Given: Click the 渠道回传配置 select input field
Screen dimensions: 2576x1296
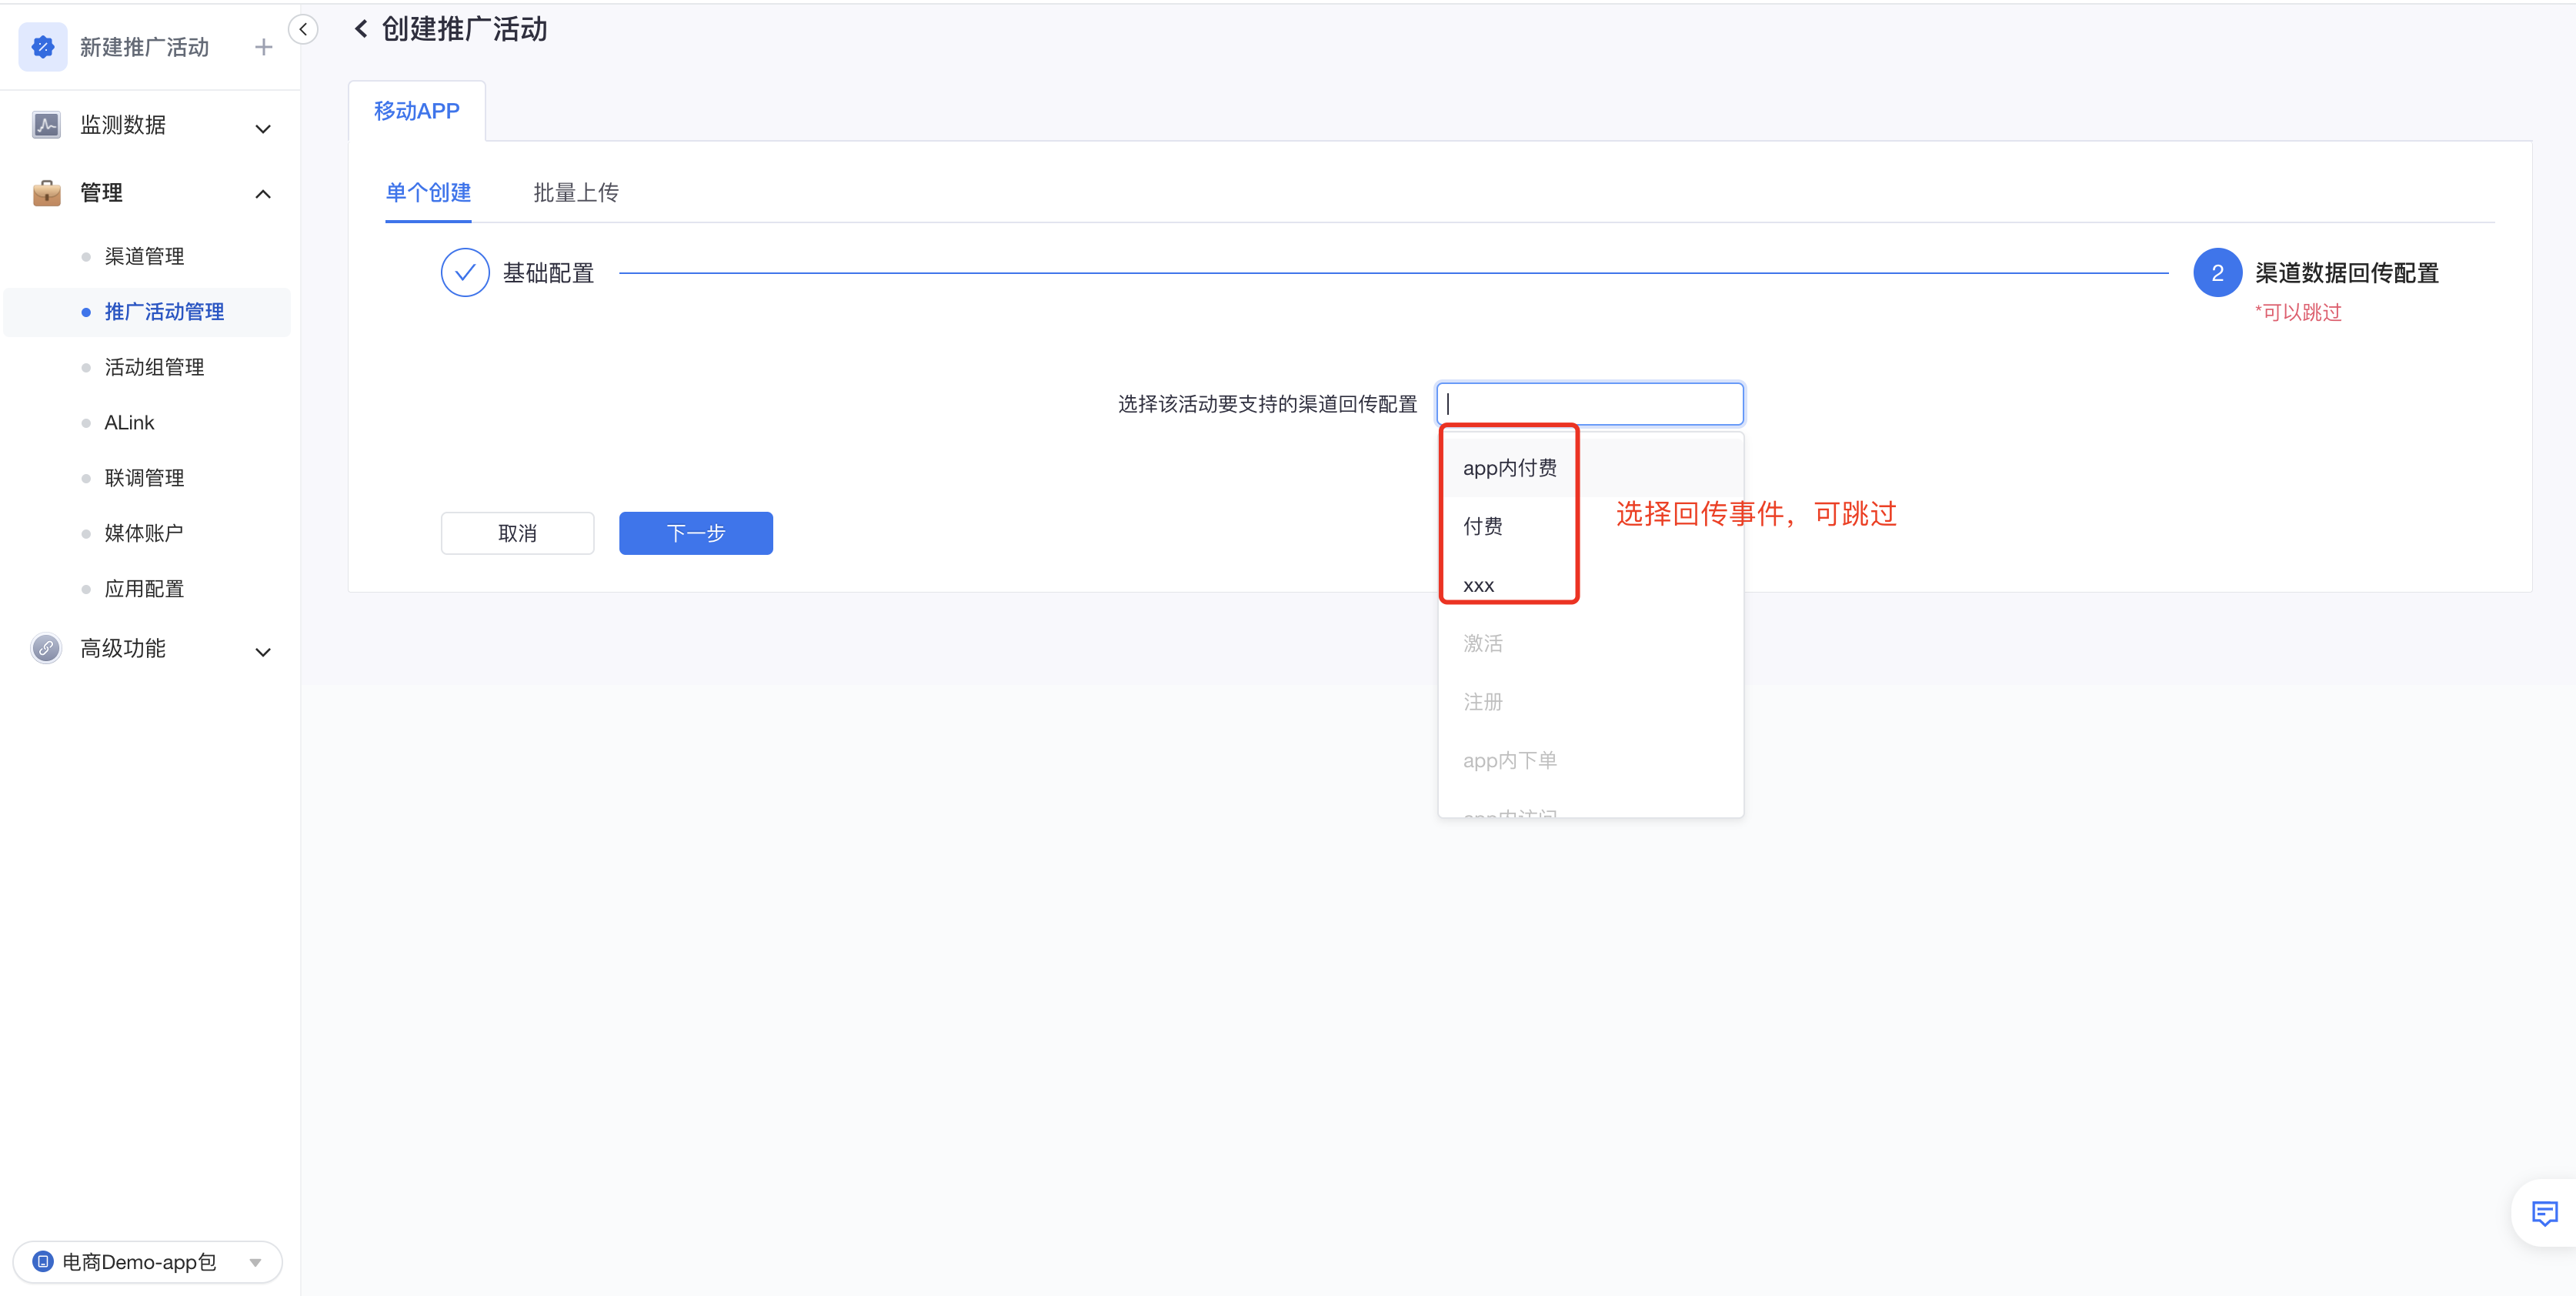Looking at the screenshot, I should [x=1590, y=403].
